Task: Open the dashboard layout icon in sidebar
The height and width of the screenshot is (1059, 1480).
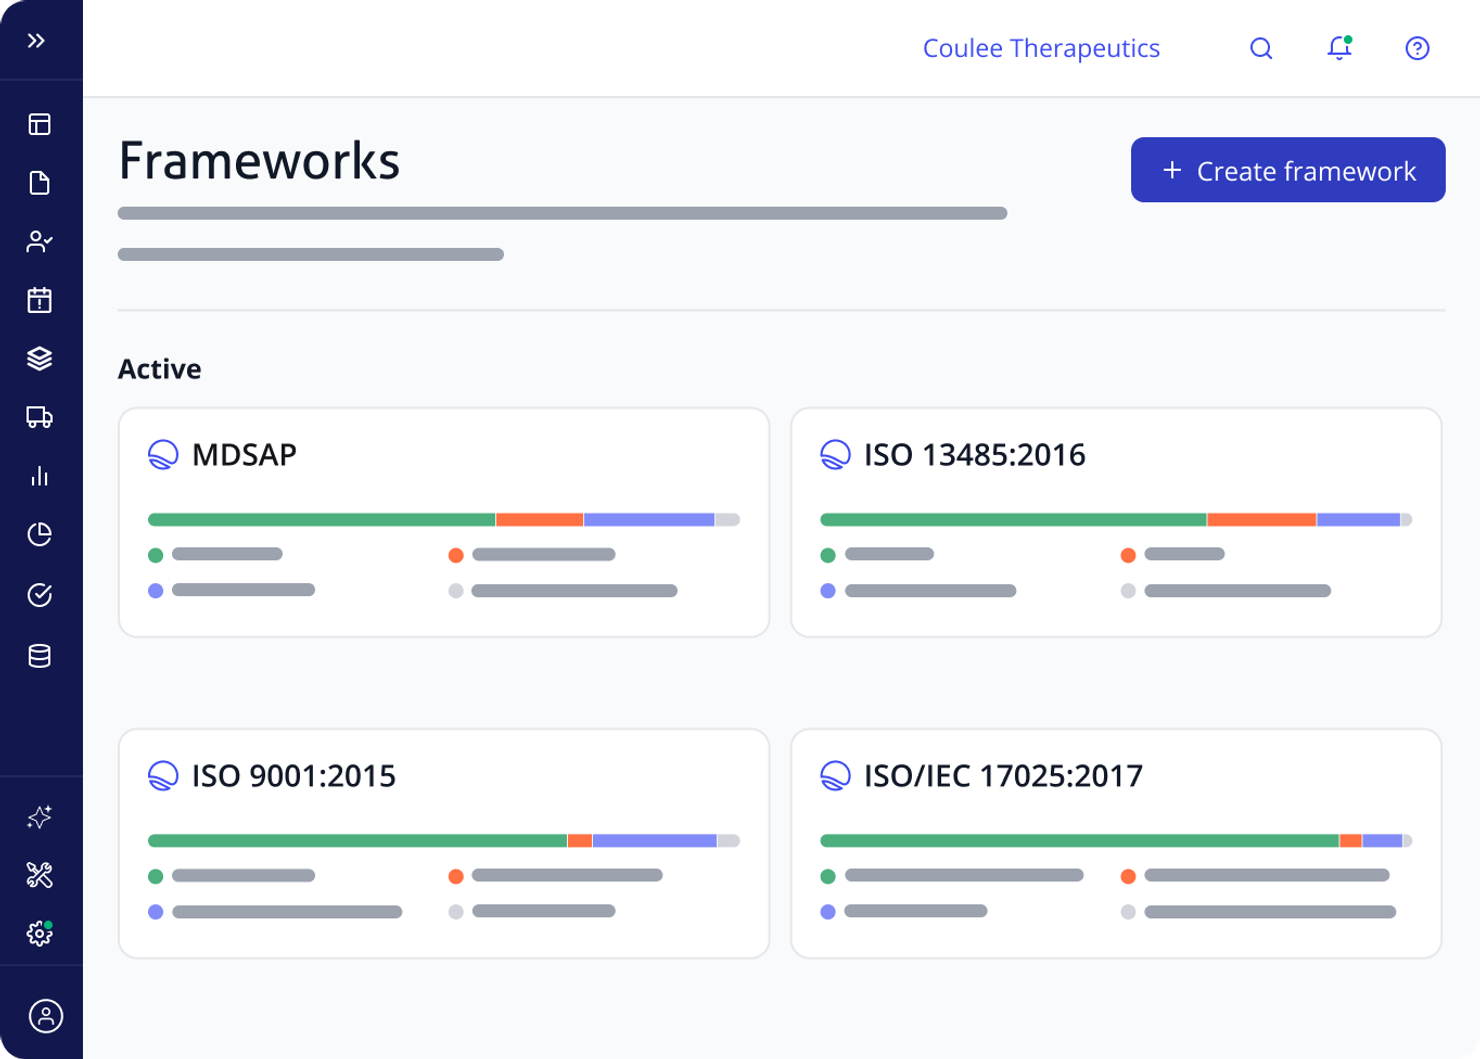Action: tap(40, 124)
